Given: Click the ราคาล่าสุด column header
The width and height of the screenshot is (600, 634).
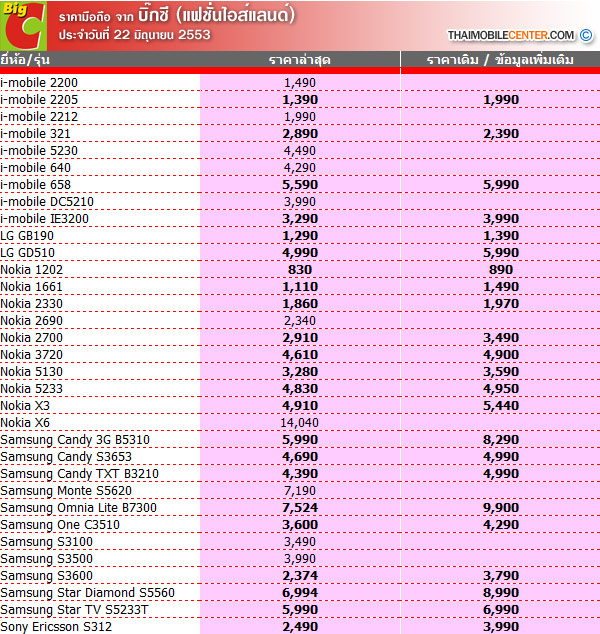Looking at the screenshot, I should click(x=300, y=60).
